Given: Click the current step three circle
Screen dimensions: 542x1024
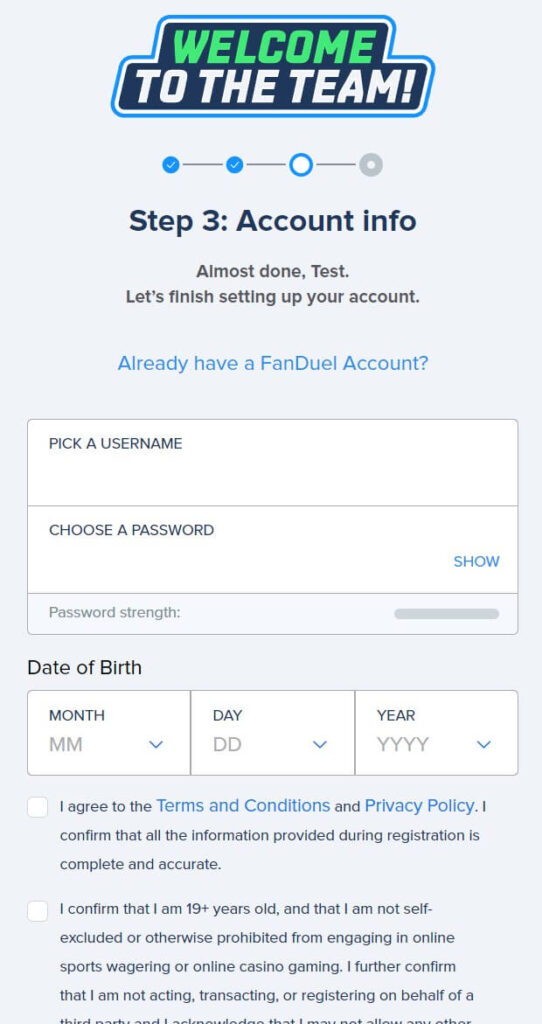Looking at the screenshot, I should 301,165.
